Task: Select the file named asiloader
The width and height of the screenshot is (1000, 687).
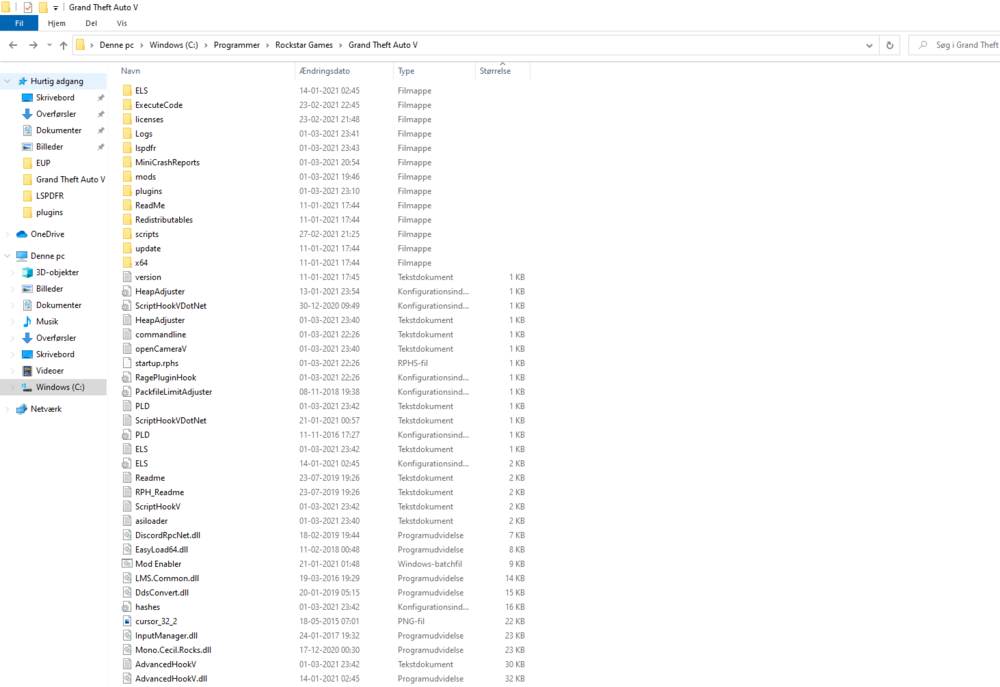Action: pos(151,521)
